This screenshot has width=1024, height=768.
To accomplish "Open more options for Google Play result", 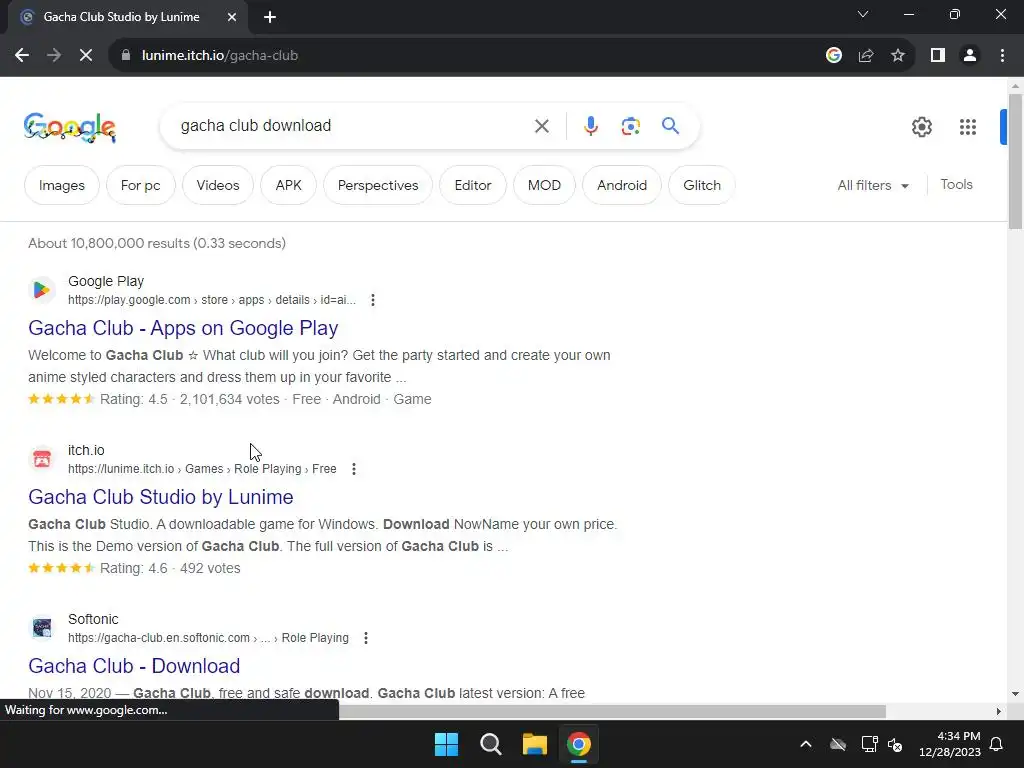I will (x=372, y=300).
